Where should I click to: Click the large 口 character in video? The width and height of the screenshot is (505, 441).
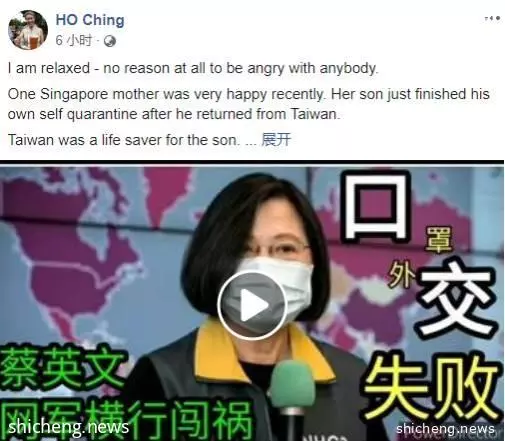[x=377, y=206]
